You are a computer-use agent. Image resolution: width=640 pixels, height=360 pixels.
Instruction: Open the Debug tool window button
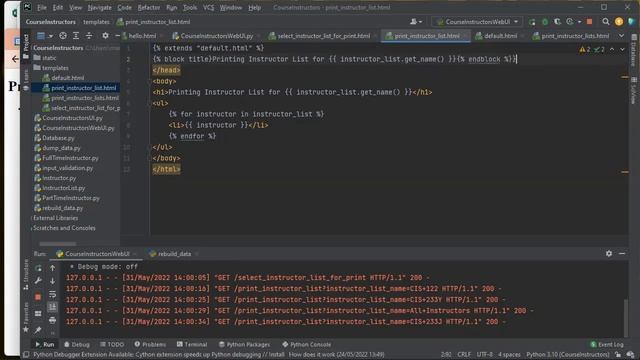pyautogui.click(x=76, y=344)
